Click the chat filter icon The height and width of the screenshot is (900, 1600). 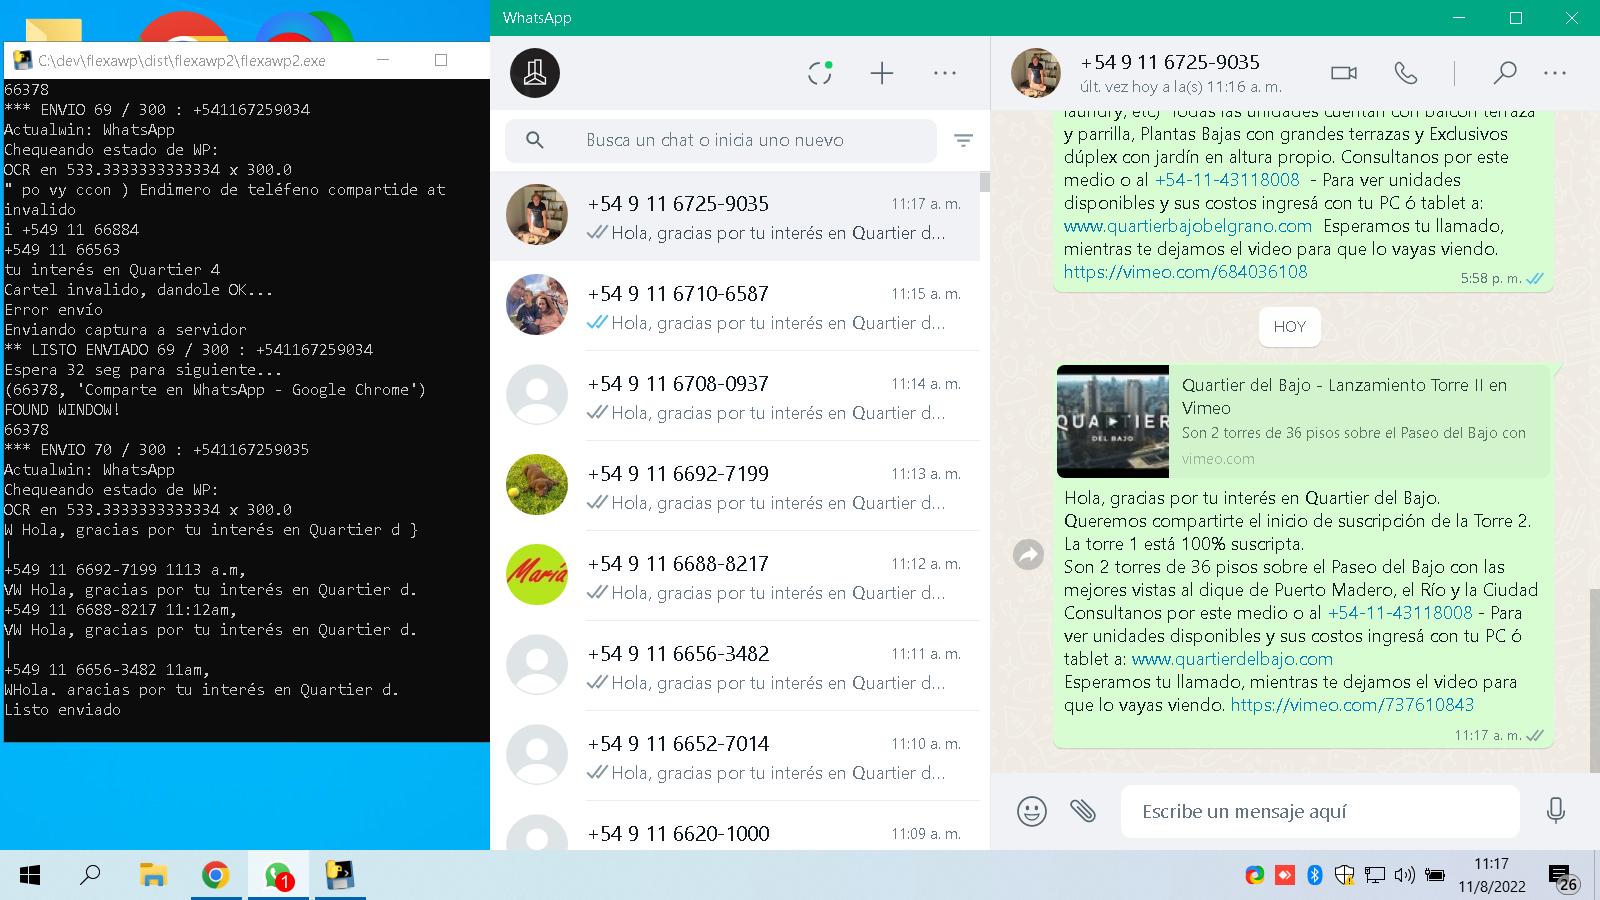963,141
